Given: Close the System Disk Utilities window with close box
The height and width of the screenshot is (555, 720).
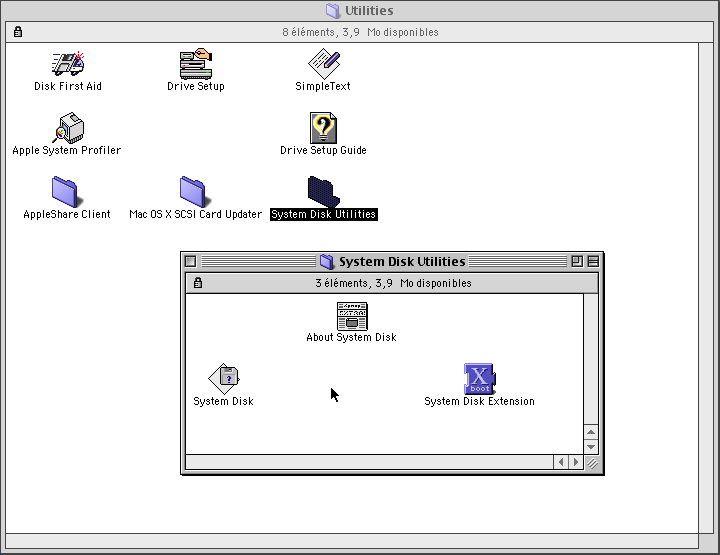Looking at the screenshot, I should click(191, 261).
